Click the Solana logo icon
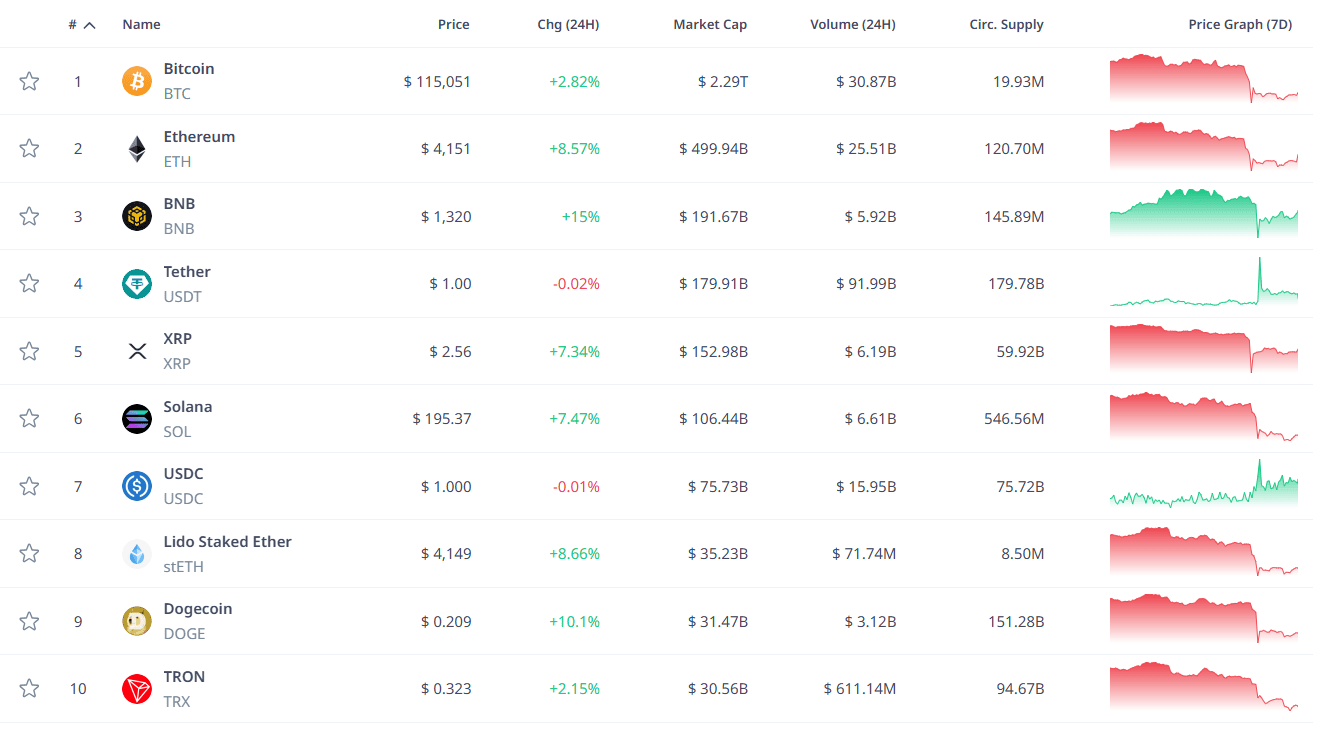The image size is (1325, 735). click(x=137, y=419)
